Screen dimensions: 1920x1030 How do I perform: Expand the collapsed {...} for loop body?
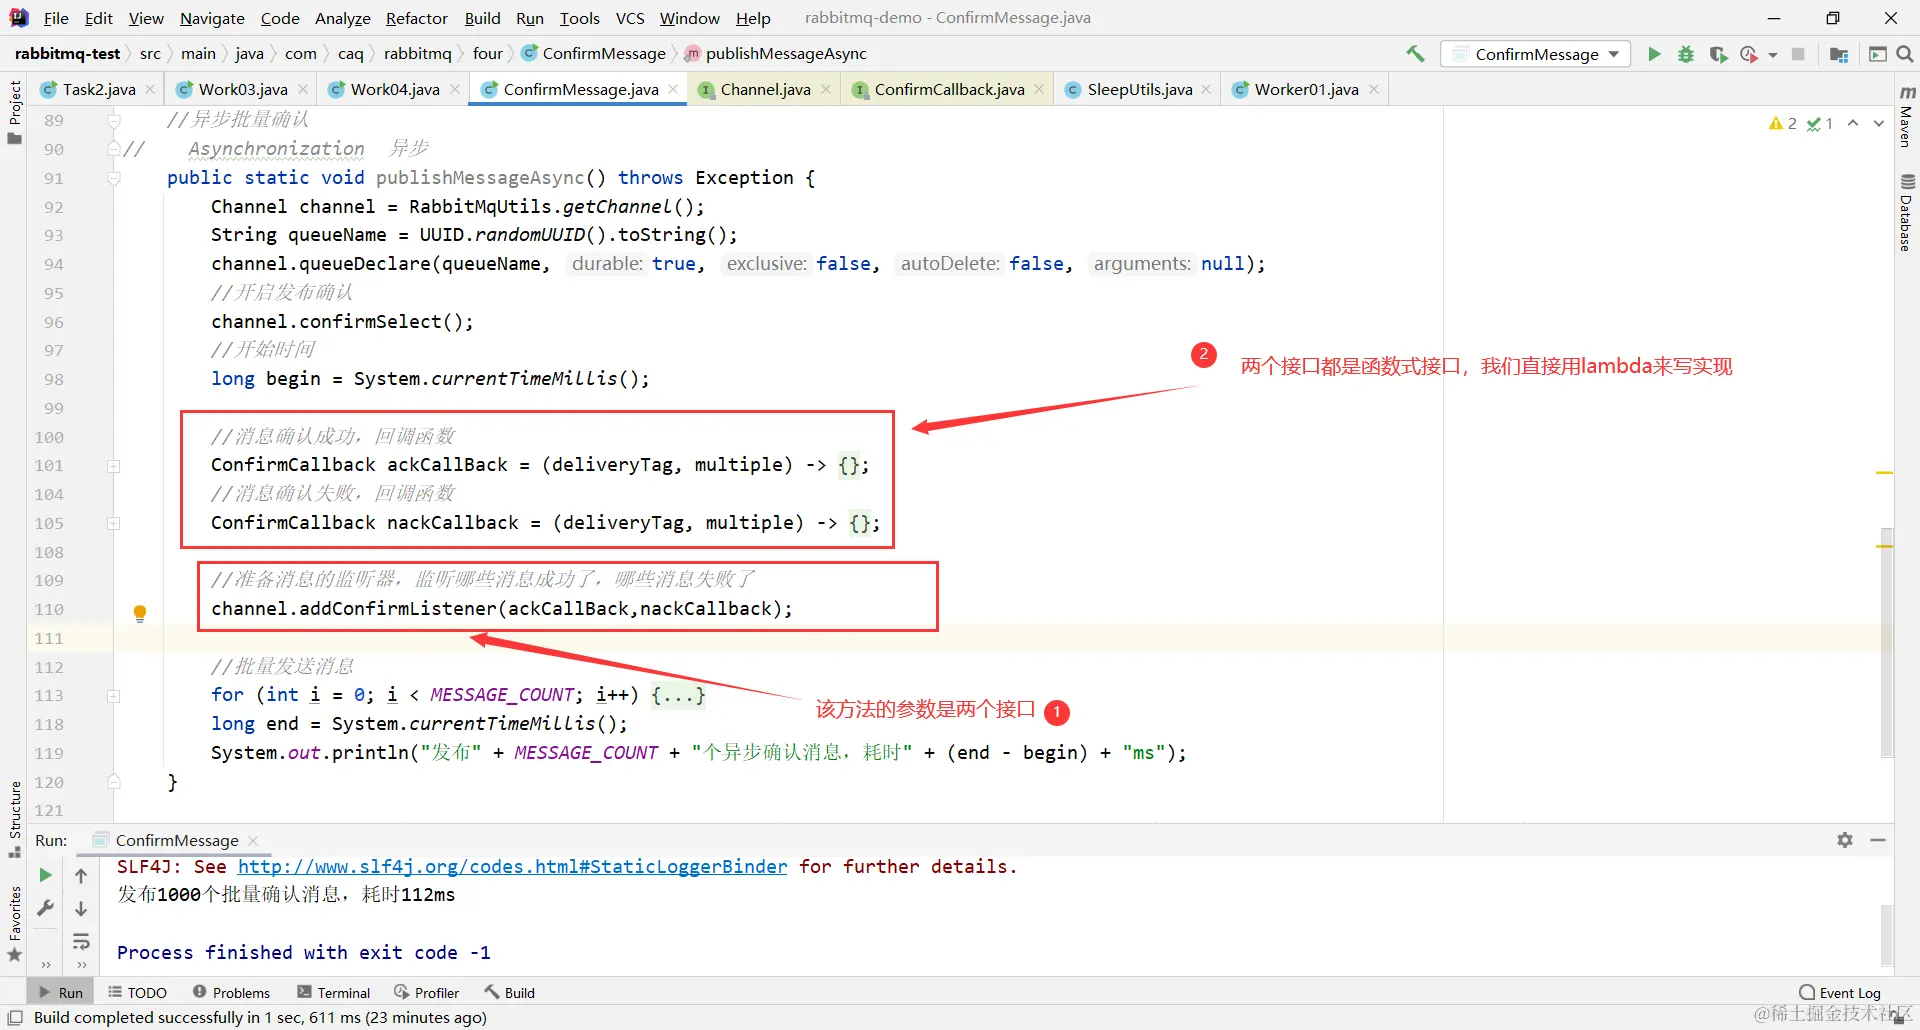tap(679, 695)
